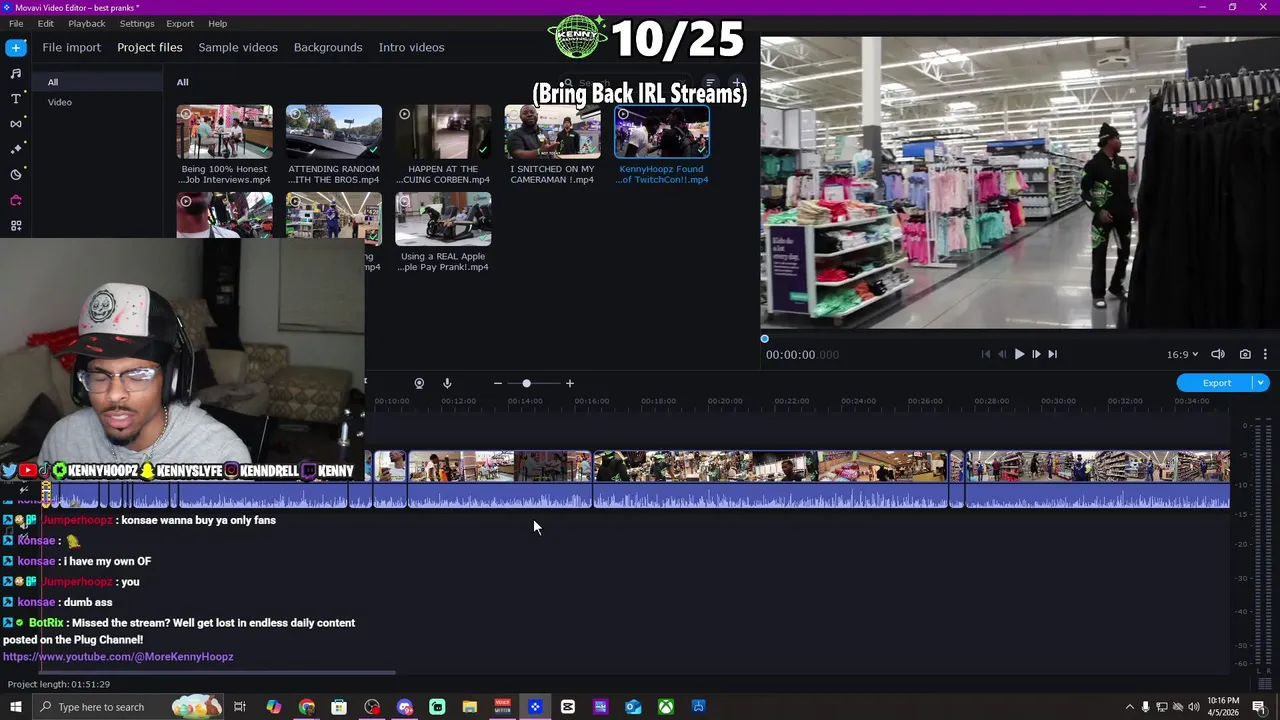
Task: Select the HAPPEN AT THE CUING CORBEN thumbnail
Action: click(x=443, y=132)
